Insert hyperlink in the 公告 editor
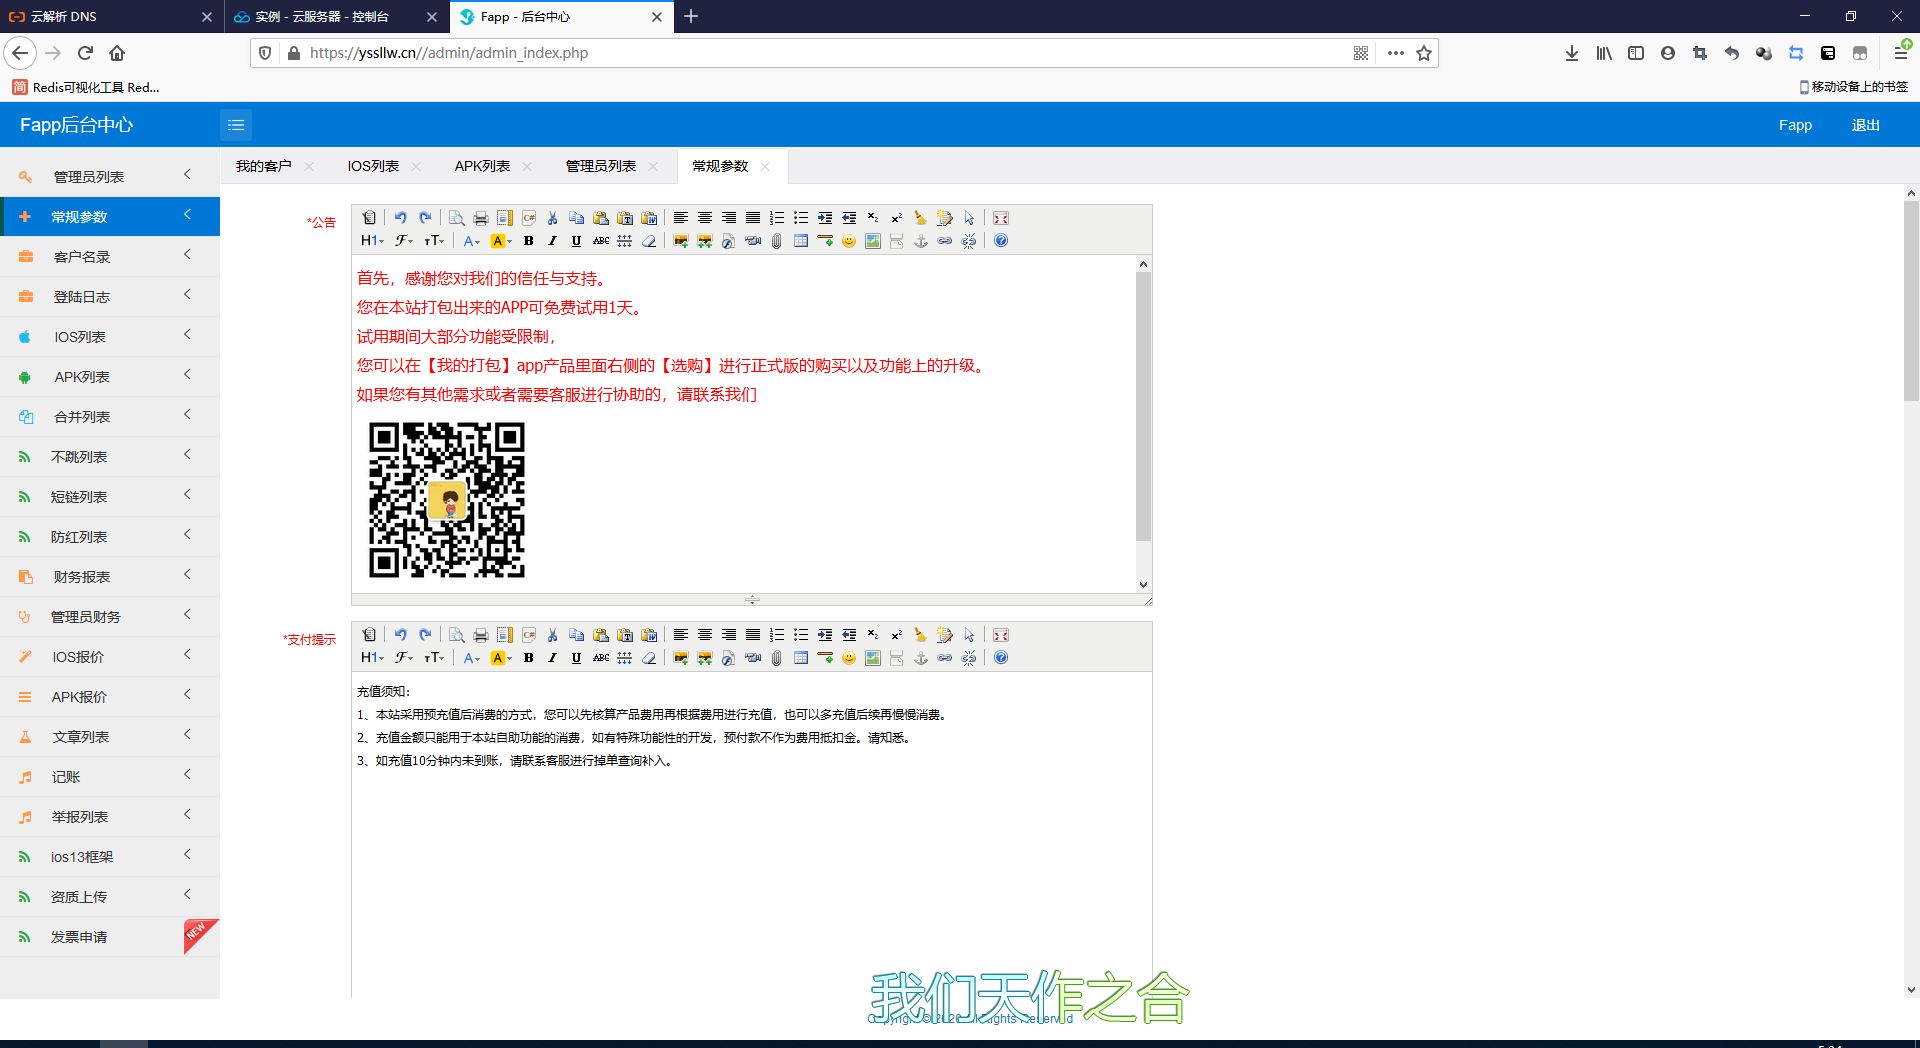The width and height of the screenshot is (1920, 1048). coord(945,241)
